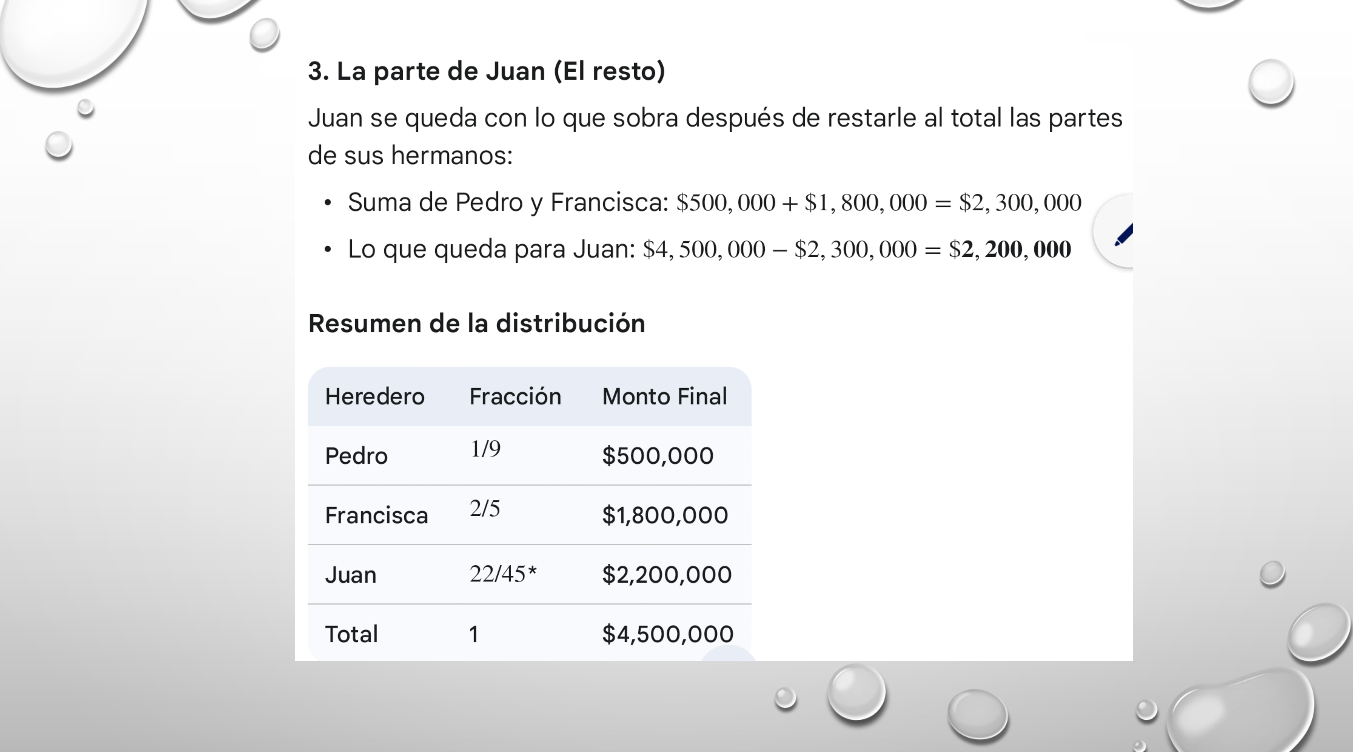Click the $500,000 amount in the table

pyautogui.click(x=658, y=456)
